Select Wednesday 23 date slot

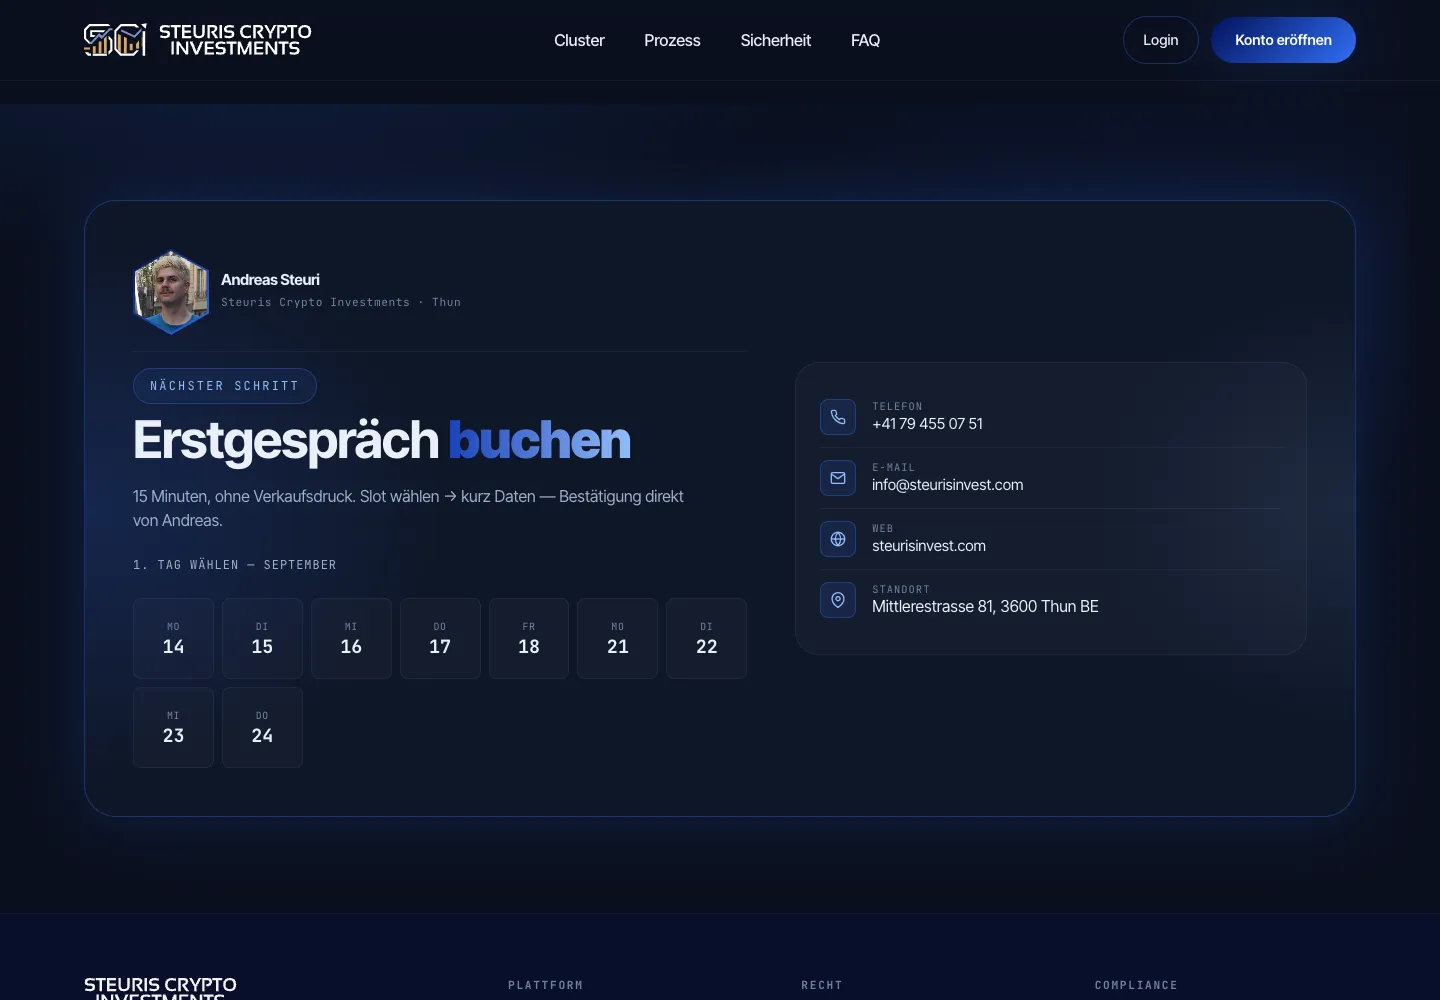tap(173, 727)
